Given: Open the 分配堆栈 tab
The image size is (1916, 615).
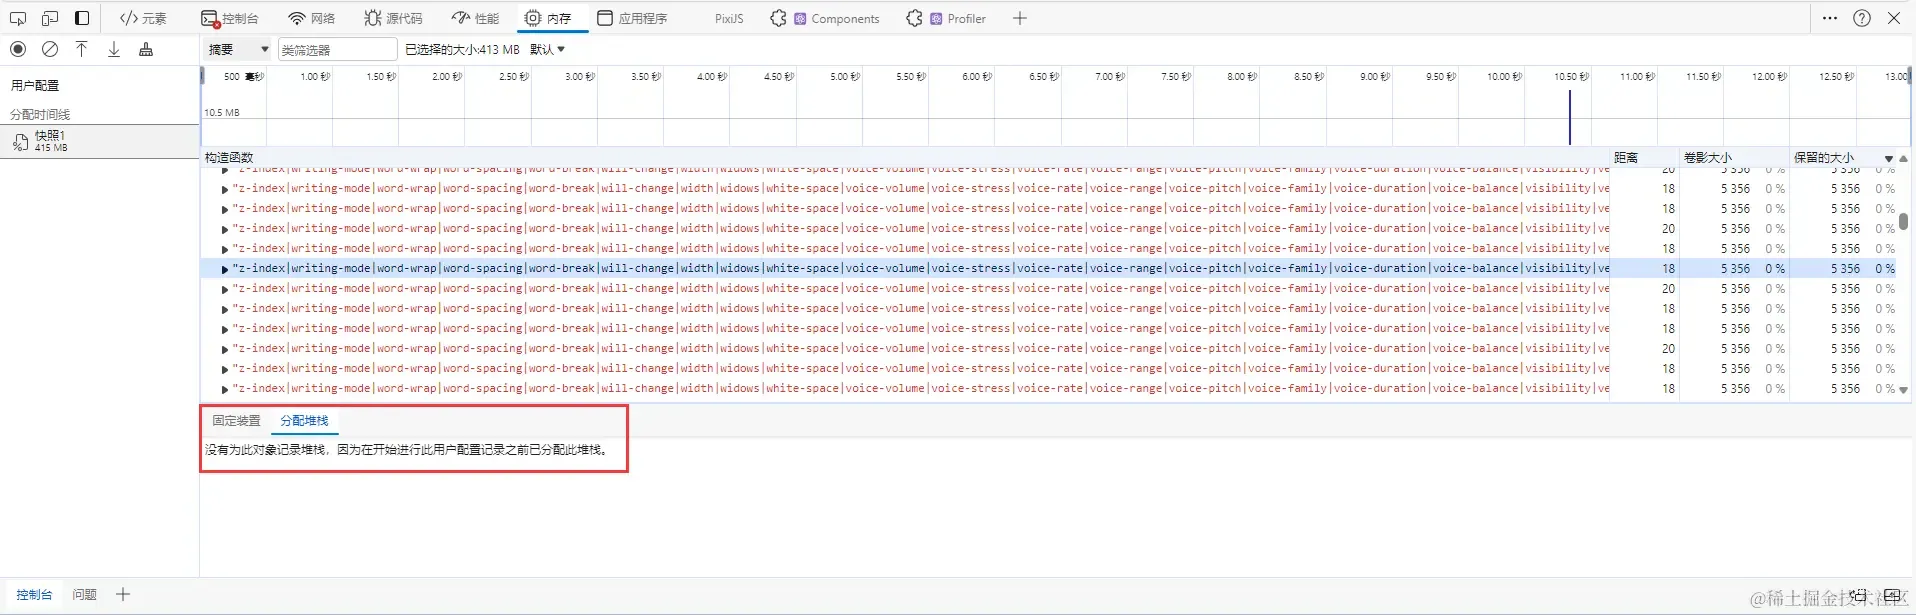Looking at the screenshot, I should point(304,421).
